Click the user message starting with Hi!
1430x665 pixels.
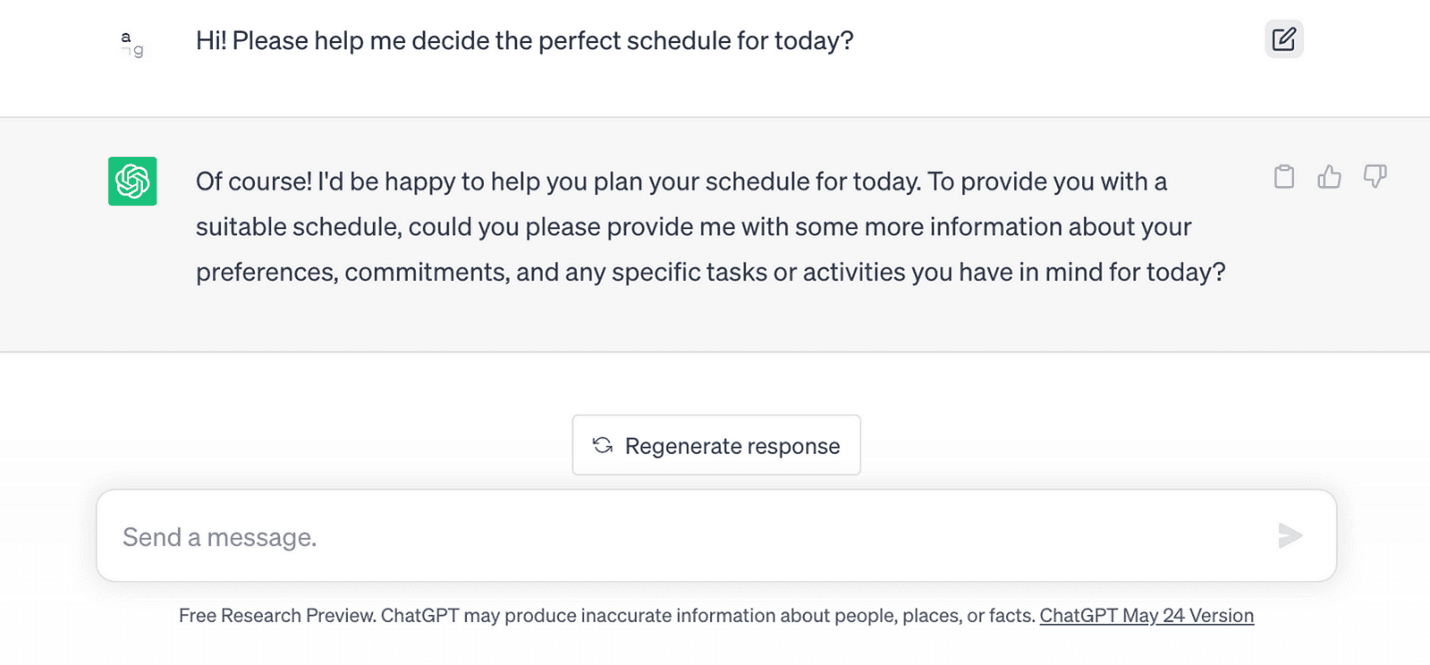[524, 42]
